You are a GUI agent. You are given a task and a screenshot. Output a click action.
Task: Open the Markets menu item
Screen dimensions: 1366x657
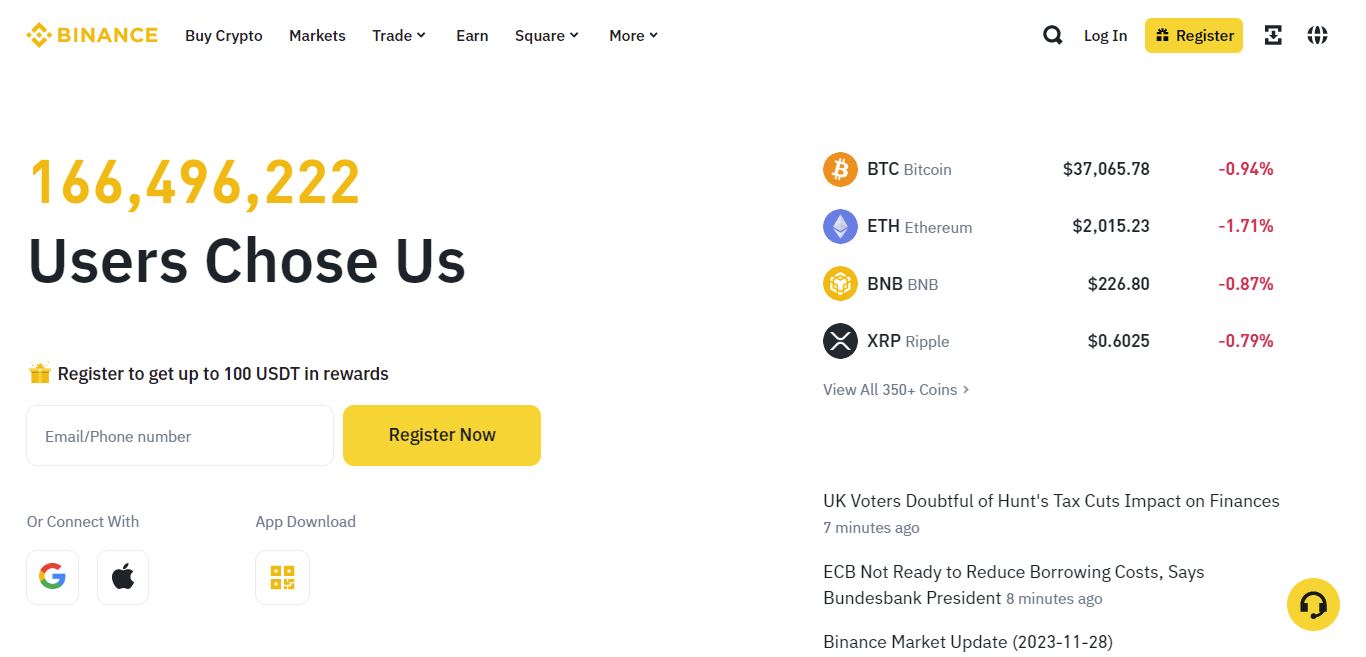click(x=317, y=35)
